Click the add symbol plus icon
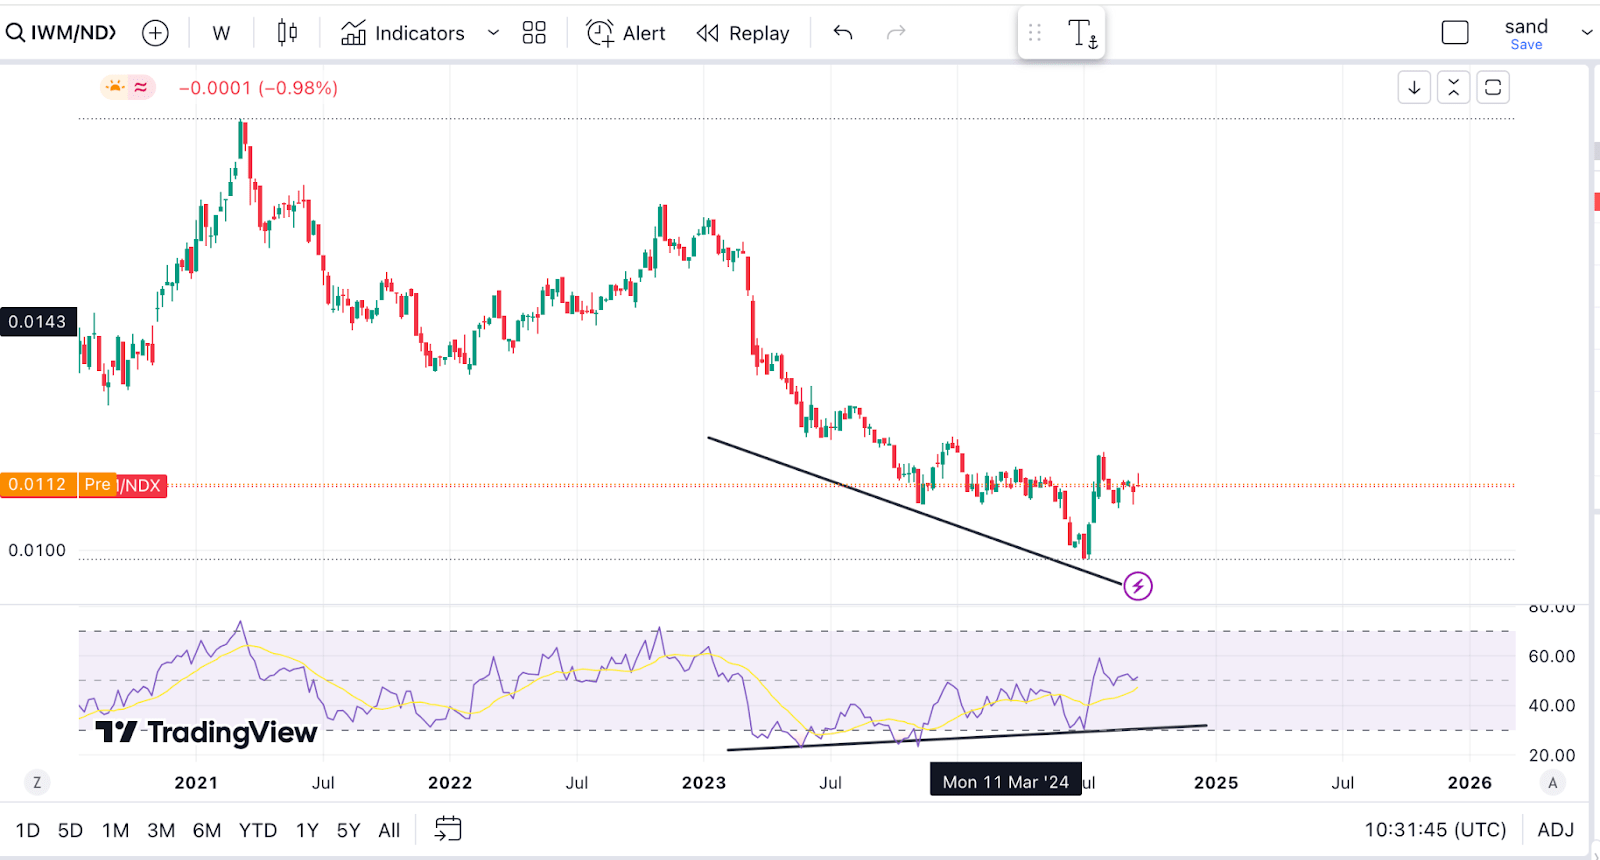Viewport: 1600px width, 860px height. 155,33
